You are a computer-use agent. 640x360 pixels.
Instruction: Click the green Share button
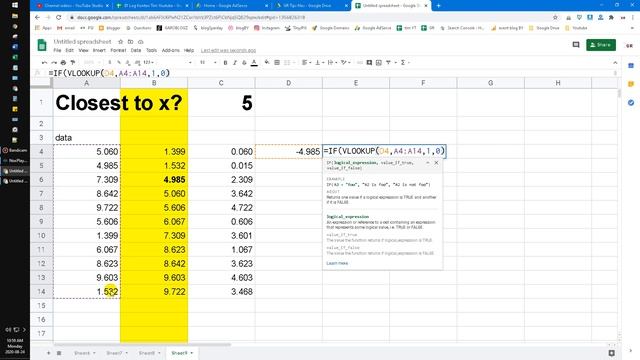(601, 45)
